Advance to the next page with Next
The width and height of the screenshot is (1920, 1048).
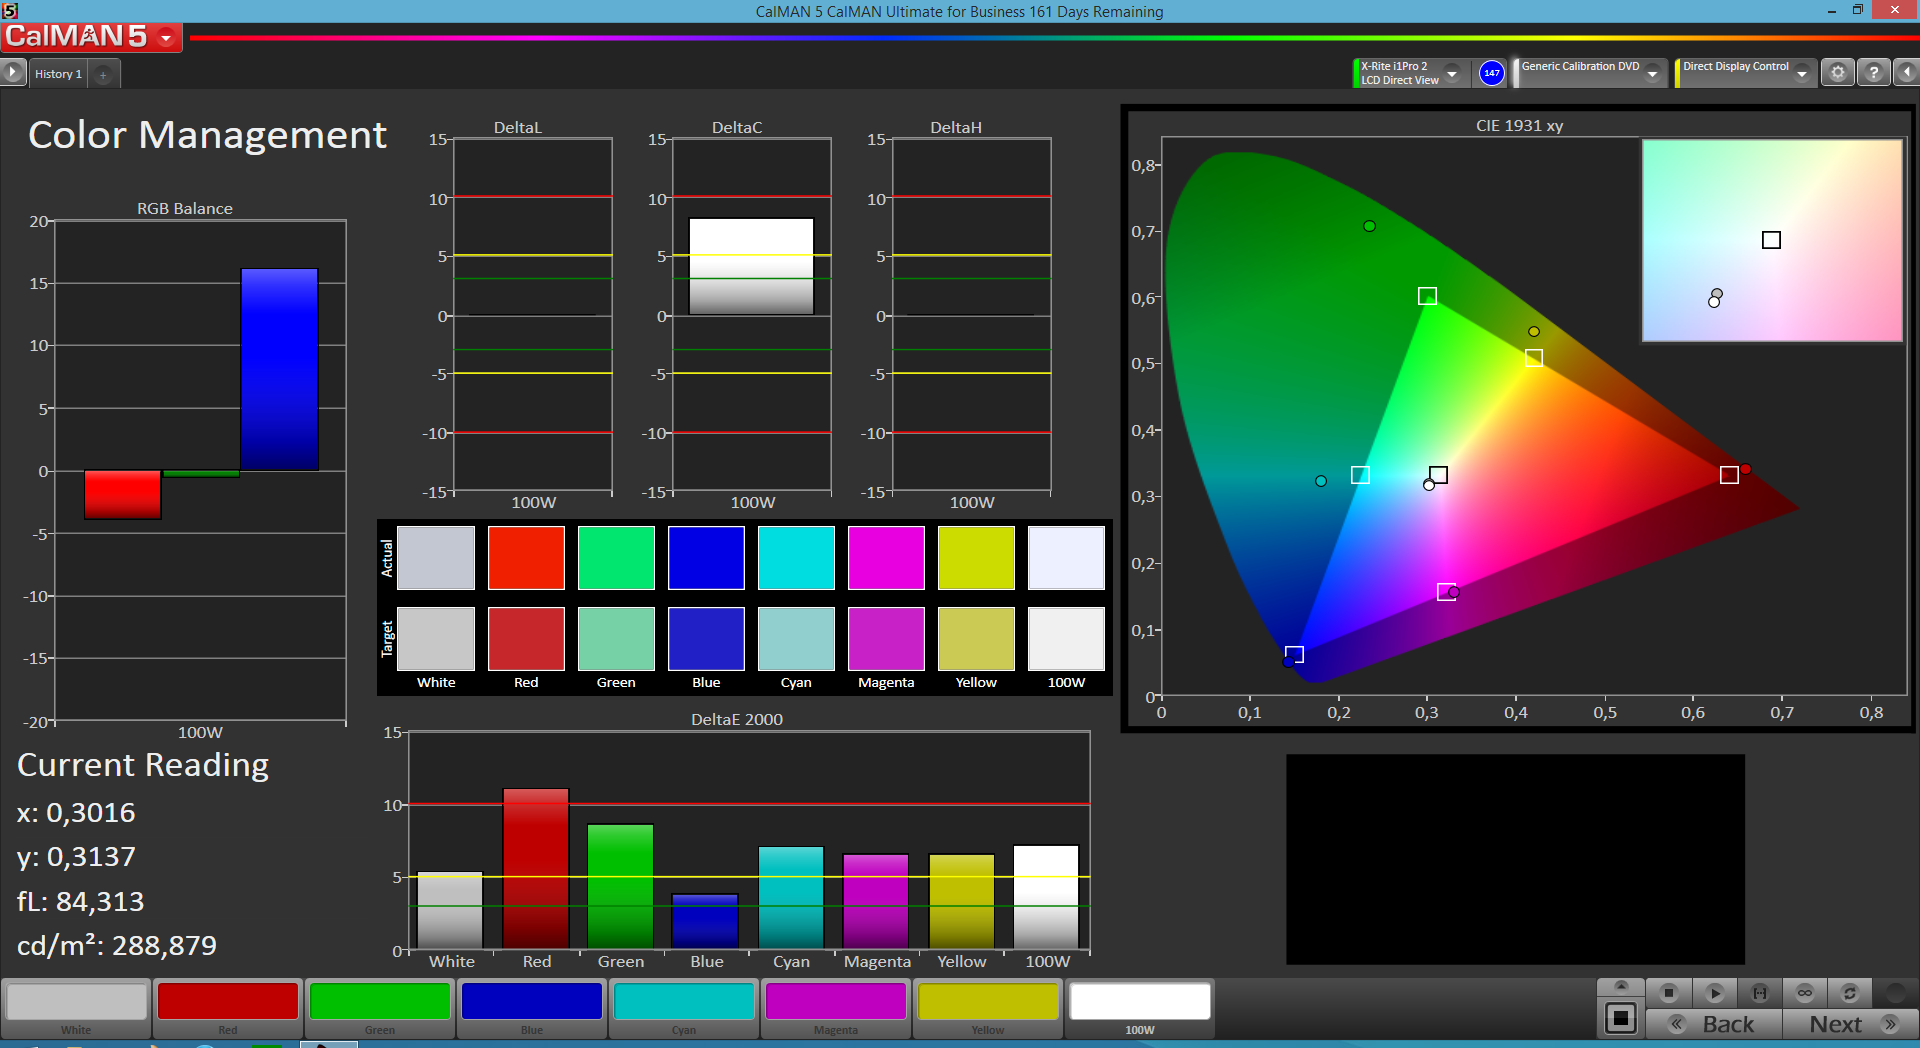(1850, 1024)
